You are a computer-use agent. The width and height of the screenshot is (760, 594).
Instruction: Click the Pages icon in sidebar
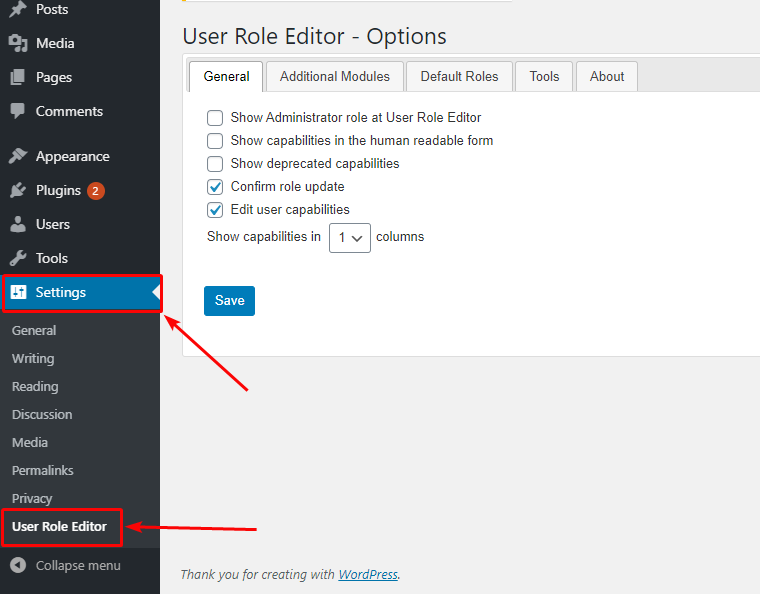pos(18,77)
